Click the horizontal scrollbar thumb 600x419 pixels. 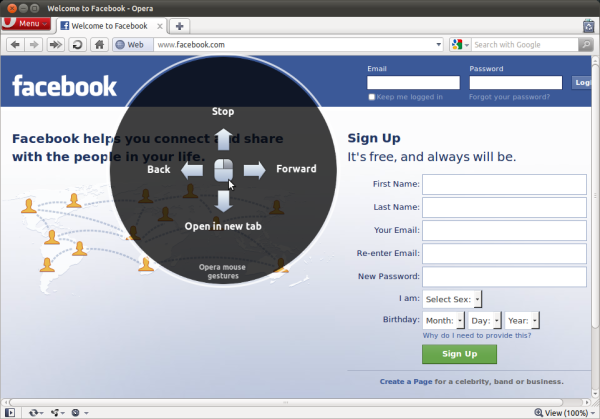click(x=286, y=403)
